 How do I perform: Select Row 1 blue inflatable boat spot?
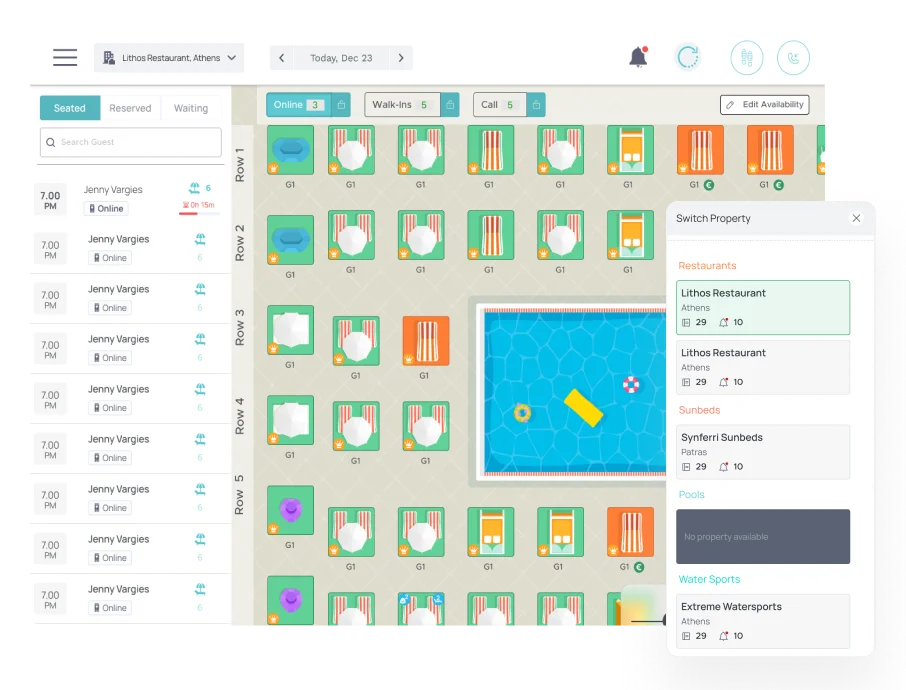pos(290,150)
